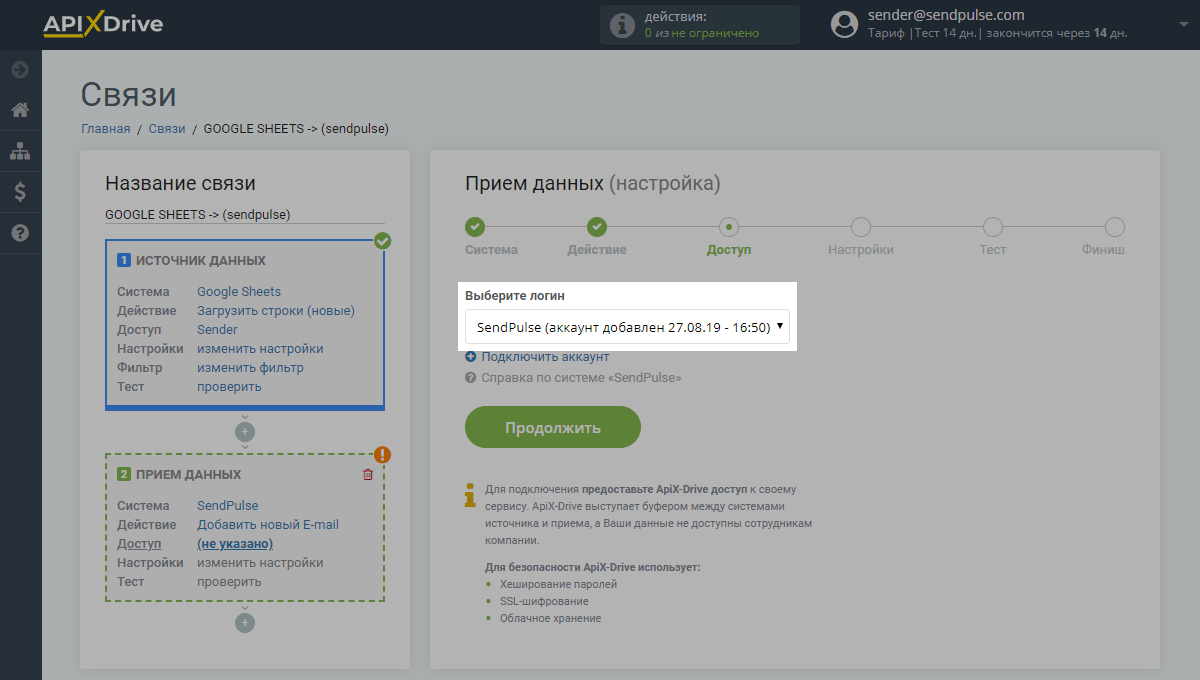Screen dimensions: 1200x680
Task: Open Sender access link
Action: click(217, 330)
